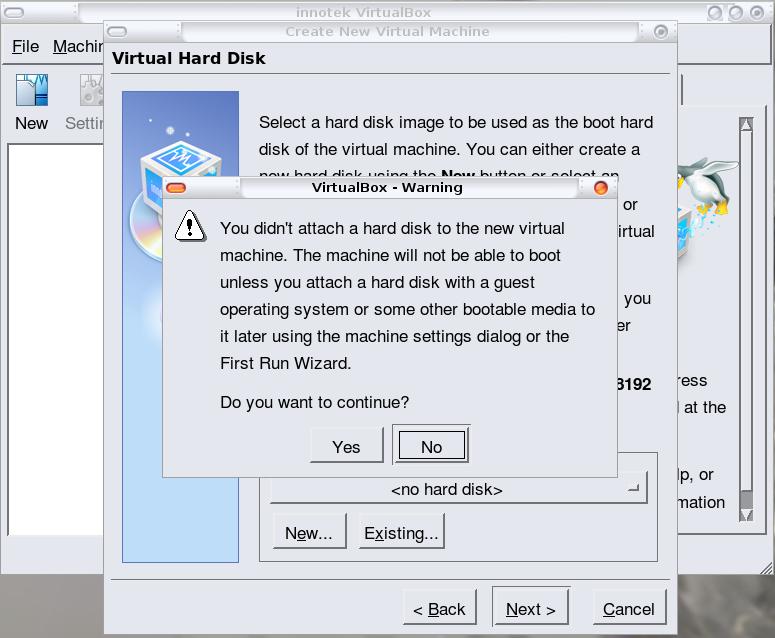Viewport: 775px width, 638px height.
Task: Click the Existing... hard disk button
Action: click(401, 532)
